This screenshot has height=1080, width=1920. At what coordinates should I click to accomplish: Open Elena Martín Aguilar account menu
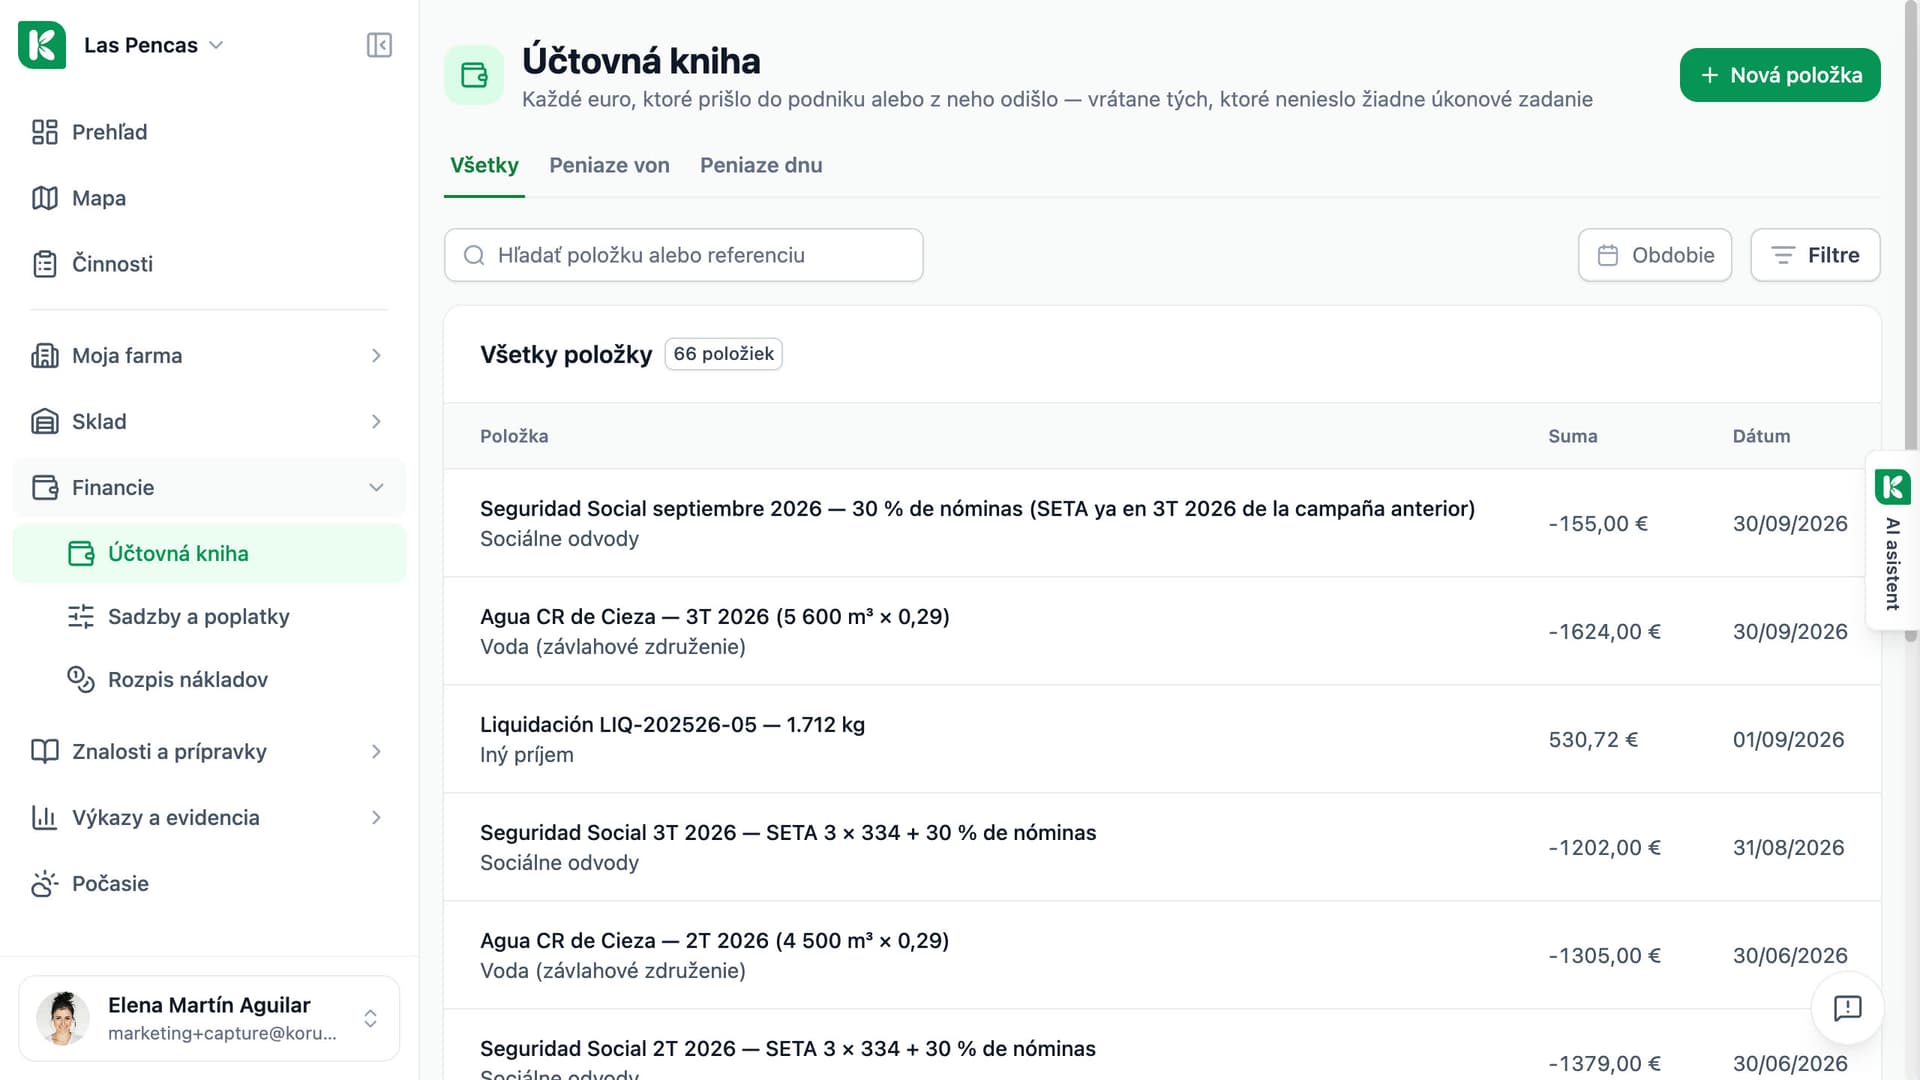(209, 1018)
